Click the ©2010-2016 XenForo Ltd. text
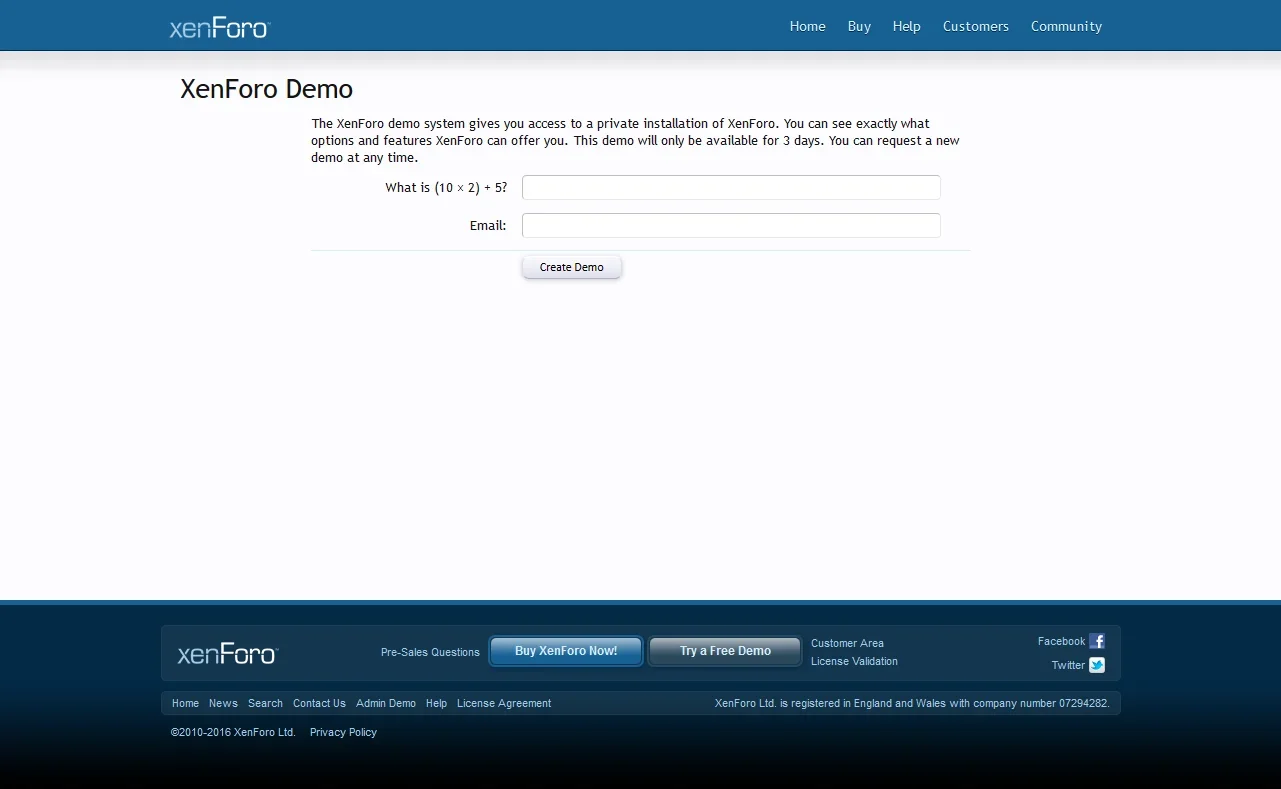Image resolution: width=1281 pixels, height=789 pixels. pyautogui.click(x=233, y=732)
